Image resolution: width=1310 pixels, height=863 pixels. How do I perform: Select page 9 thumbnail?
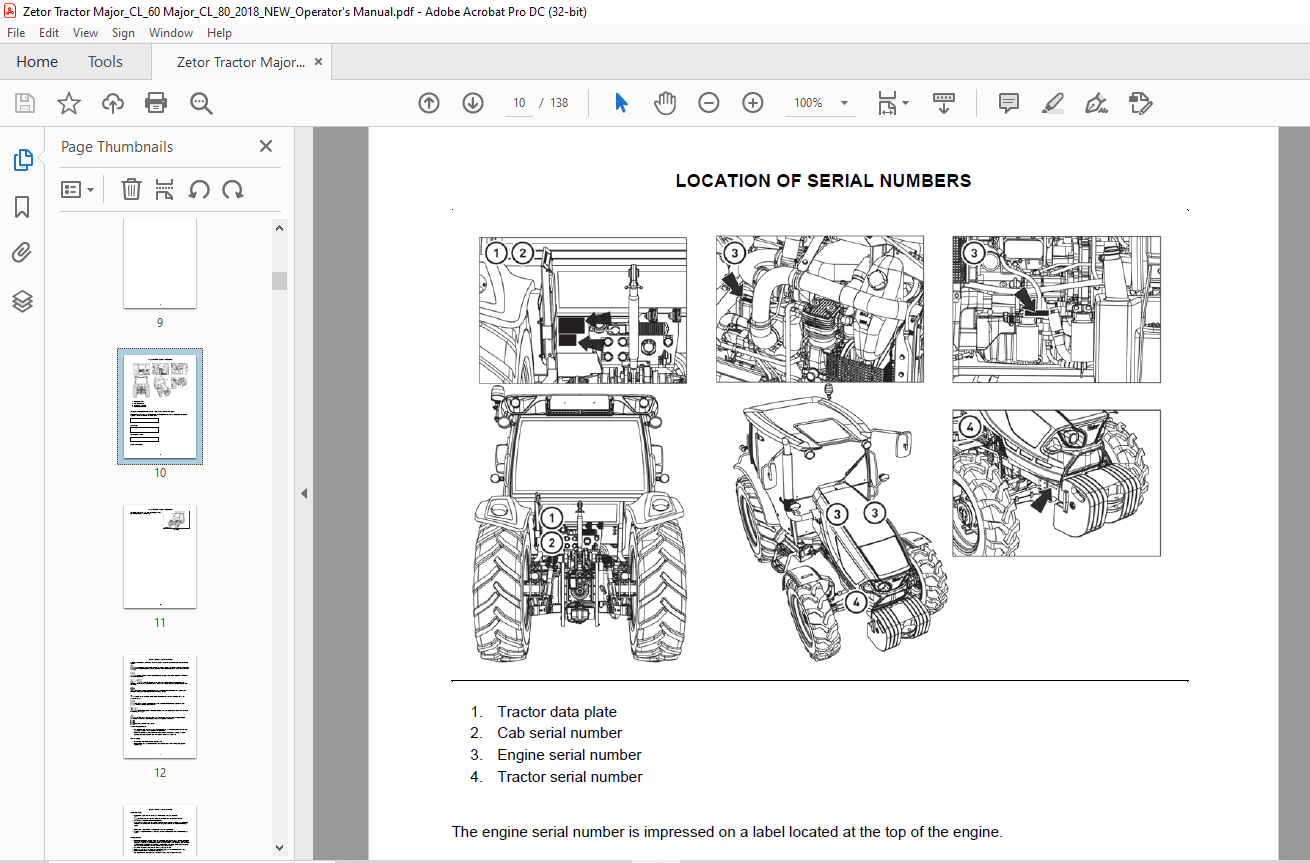point(160,264)
